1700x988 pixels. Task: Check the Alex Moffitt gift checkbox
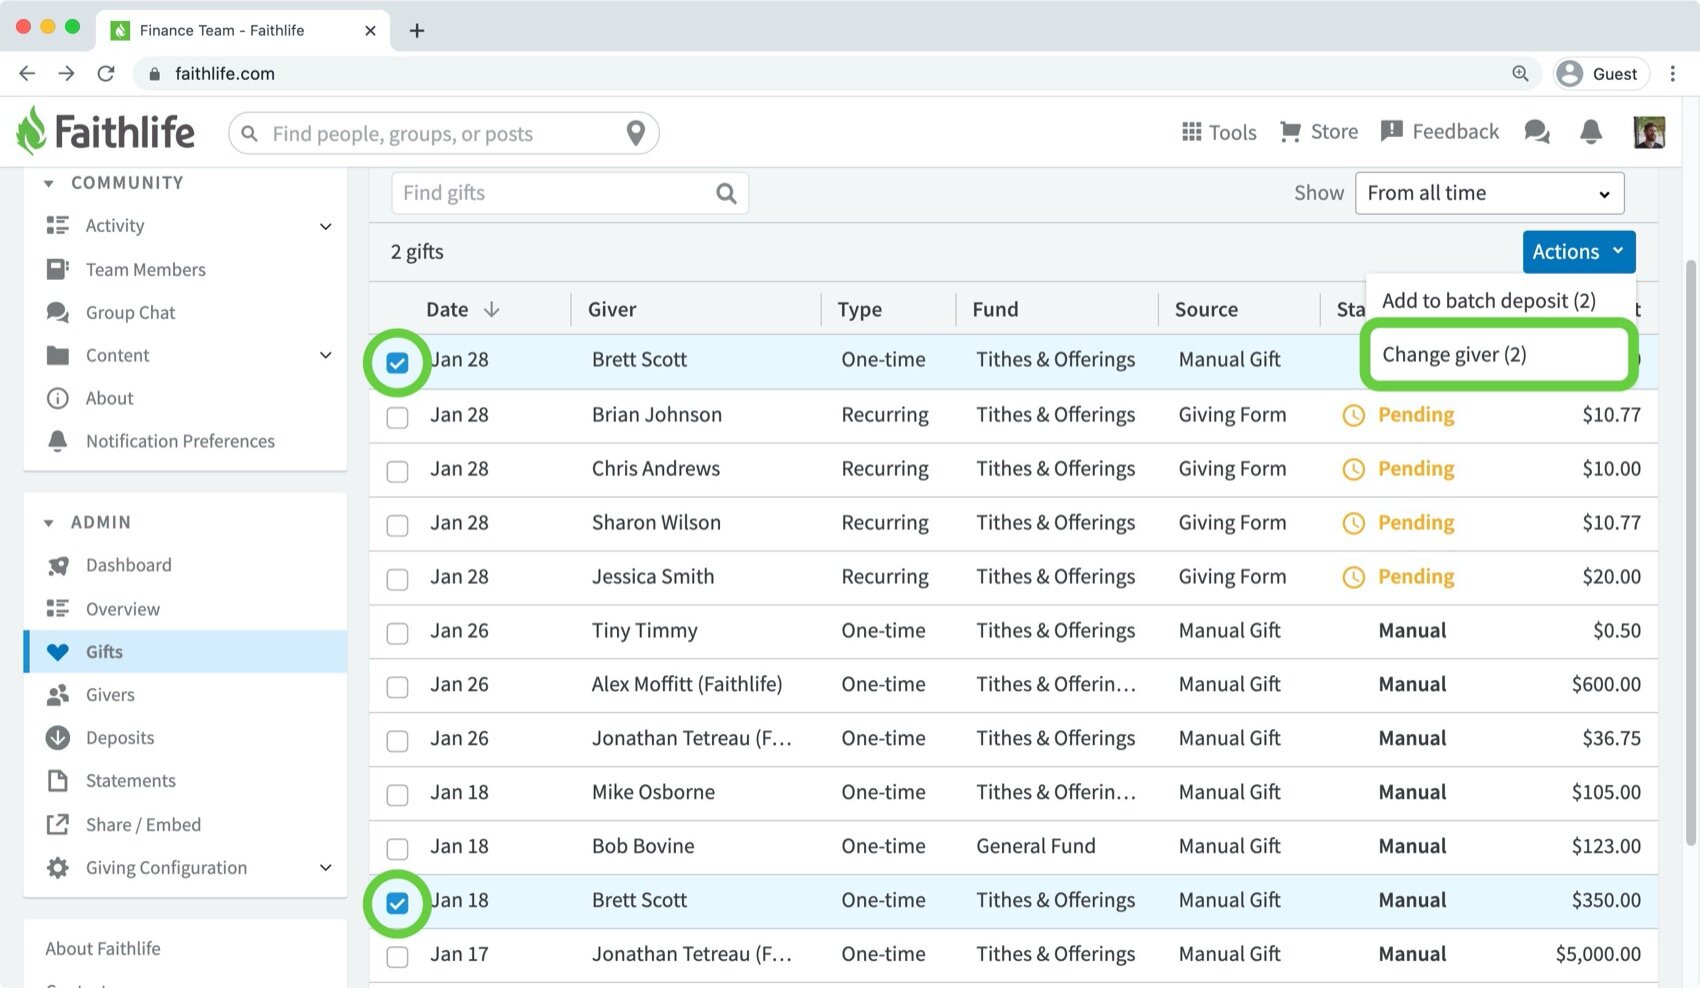point(397,686)
